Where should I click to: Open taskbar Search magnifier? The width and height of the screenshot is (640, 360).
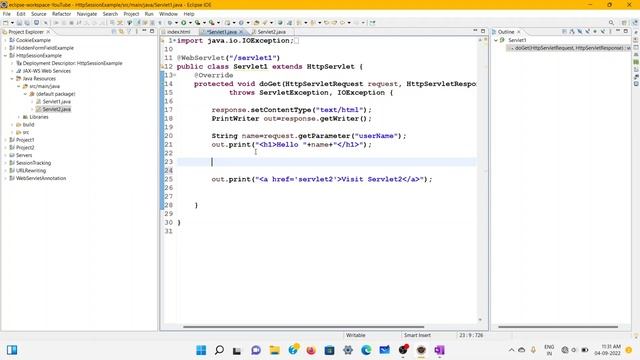pos(219,350)
